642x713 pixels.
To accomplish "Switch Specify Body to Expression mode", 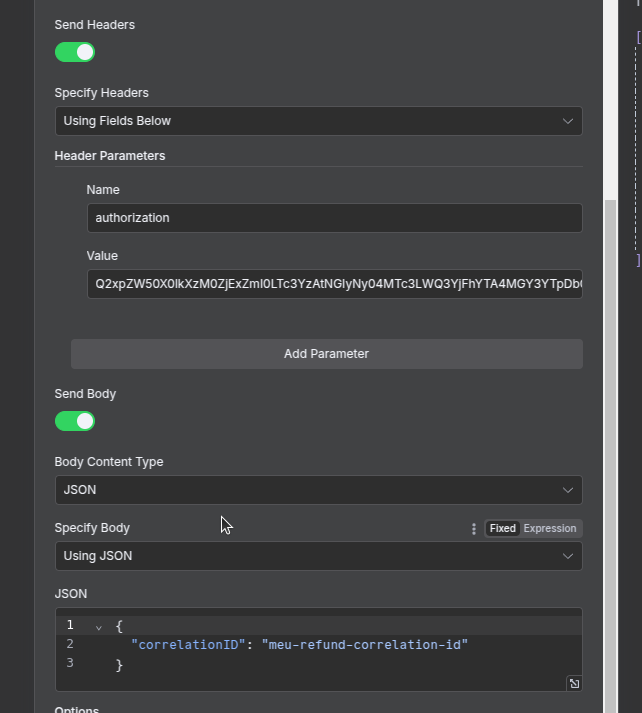I will pos(550,529).
